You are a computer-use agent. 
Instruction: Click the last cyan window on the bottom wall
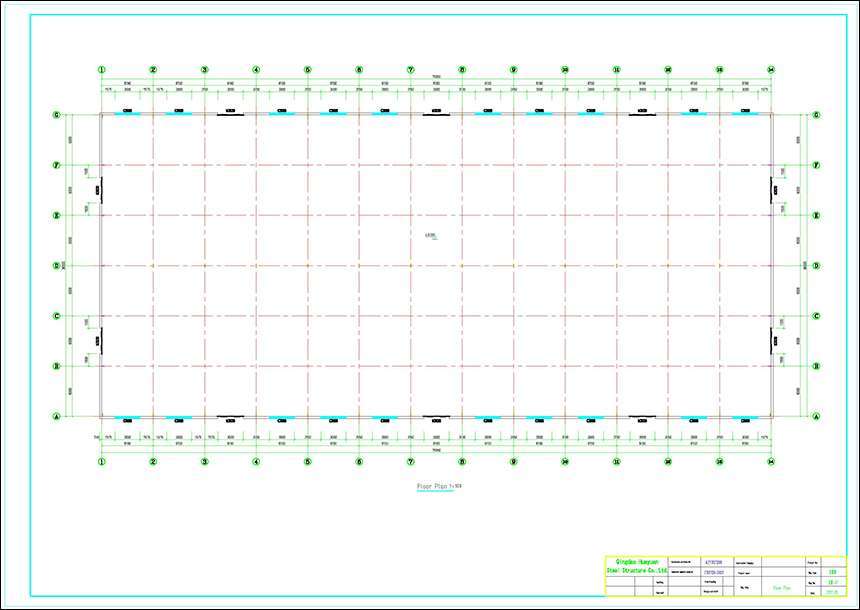745,418
